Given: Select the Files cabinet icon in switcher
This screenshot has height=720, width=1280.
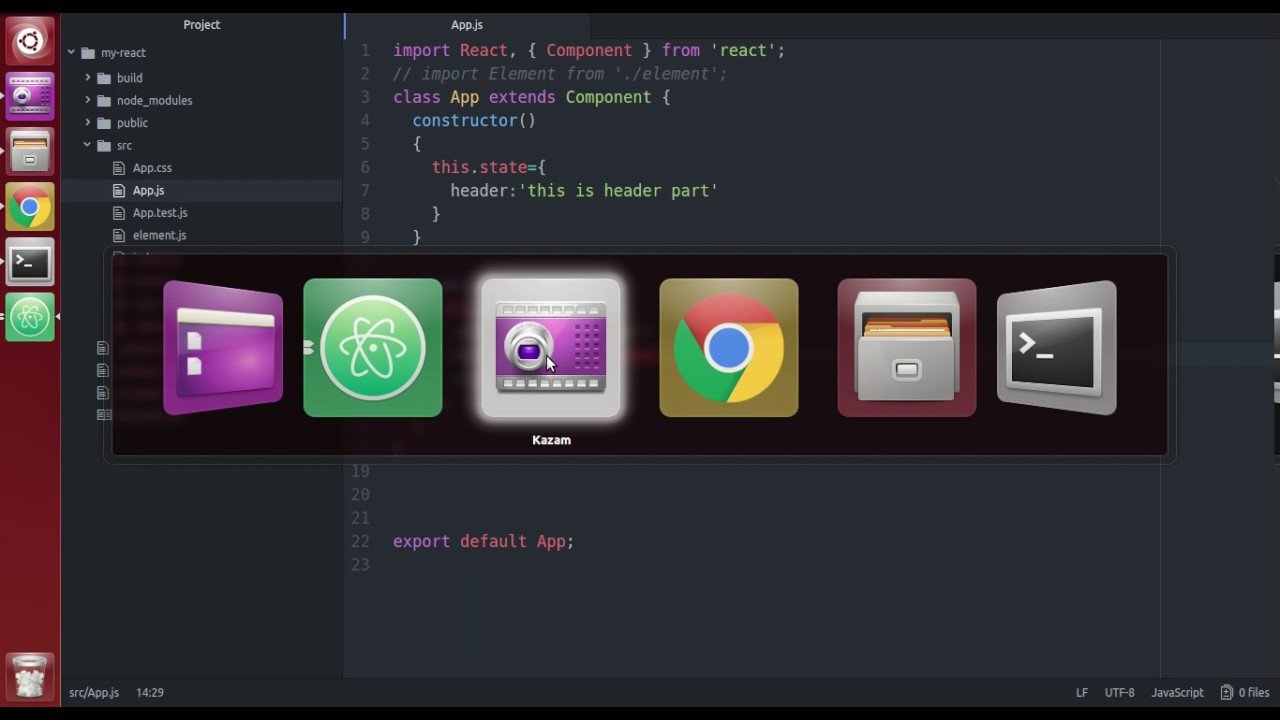Looking at the screenshot, I should tap(907, 347).
